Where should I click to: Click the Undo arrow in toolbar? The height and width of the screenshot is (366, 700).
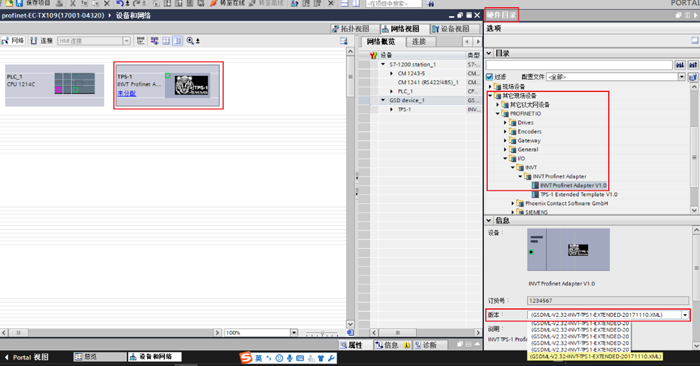coord(120,3)
